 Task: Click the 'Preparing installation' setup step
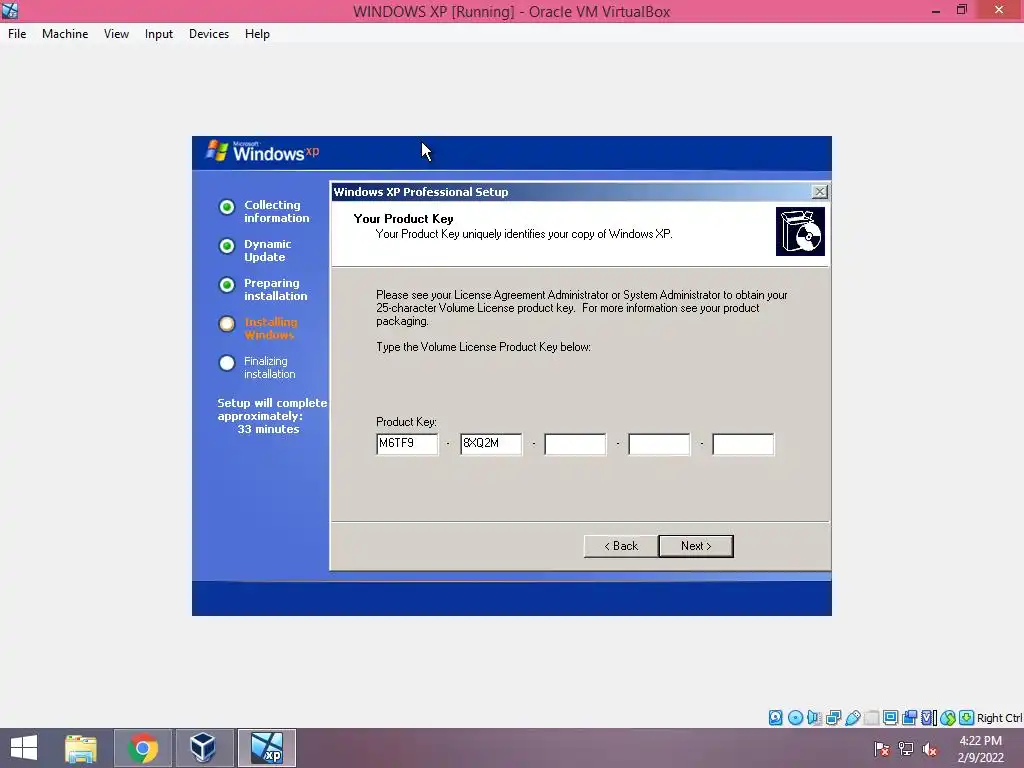276,289
